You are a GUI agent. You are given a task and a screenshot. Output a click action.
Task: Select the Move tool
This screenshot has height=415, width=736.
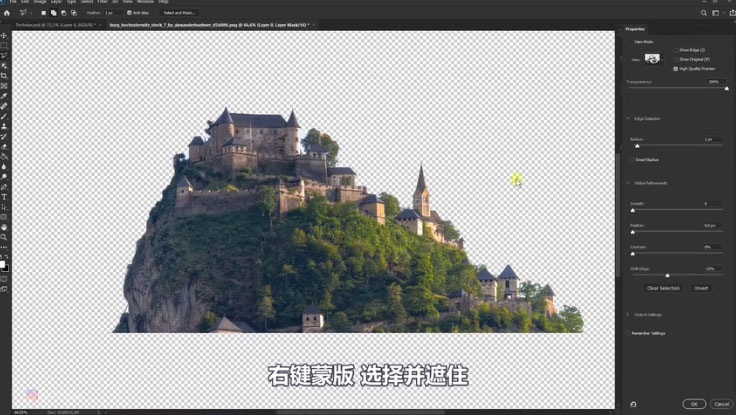[x=4, y=36]
